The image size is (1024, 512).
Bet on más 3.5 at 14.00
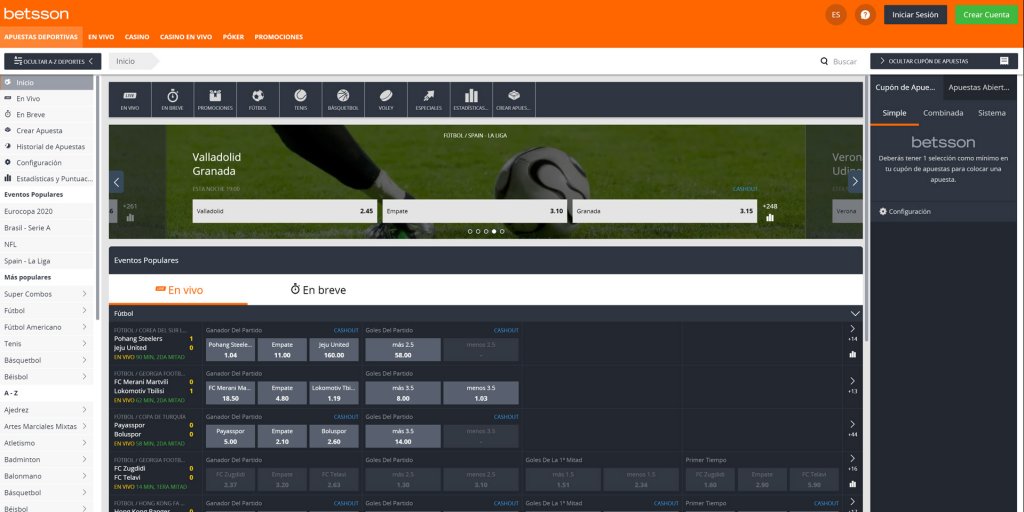[x=403, y=436]
